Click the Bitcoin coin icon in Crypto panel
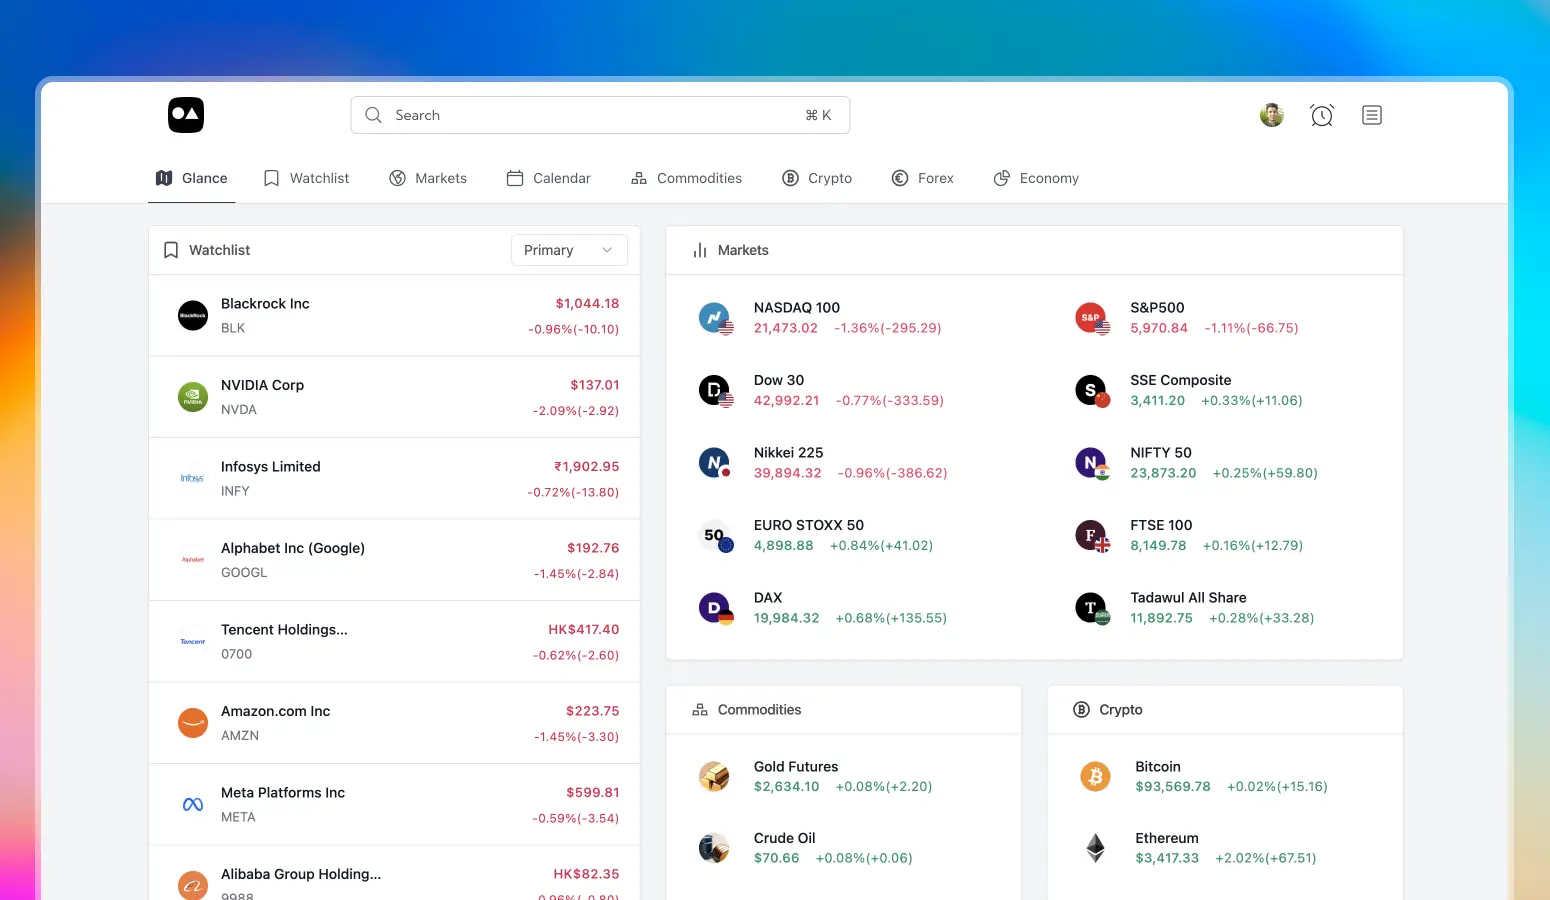Screen dimensions: 1550x900 click(1095, 776)
